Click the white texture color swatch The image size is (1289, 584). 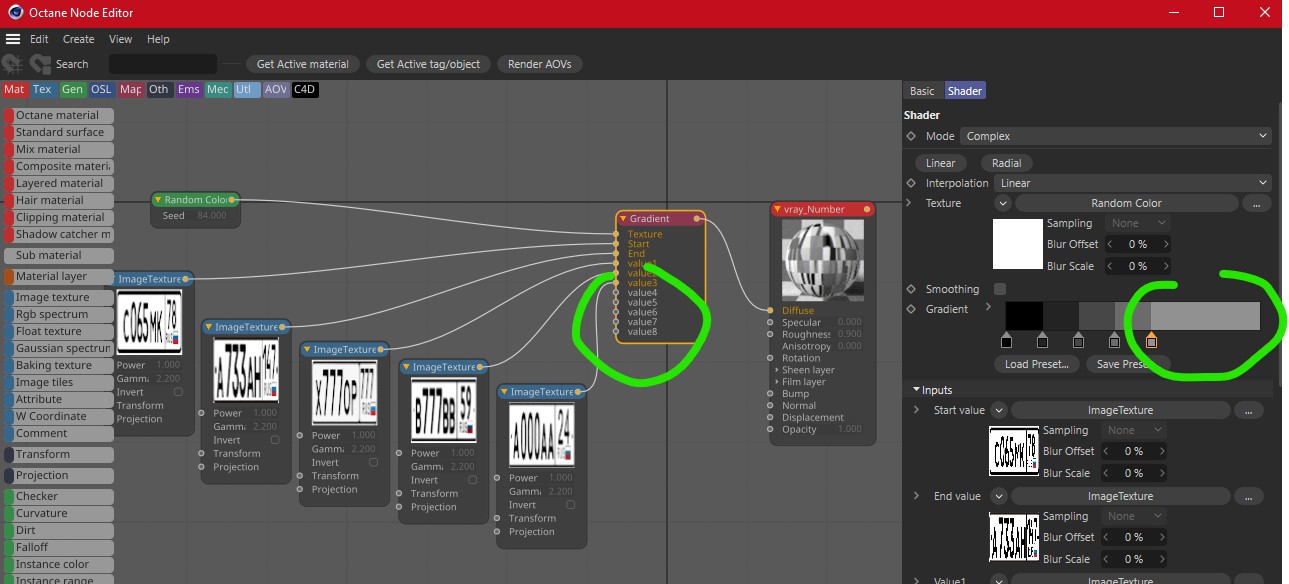click(x=1018, y=244)
